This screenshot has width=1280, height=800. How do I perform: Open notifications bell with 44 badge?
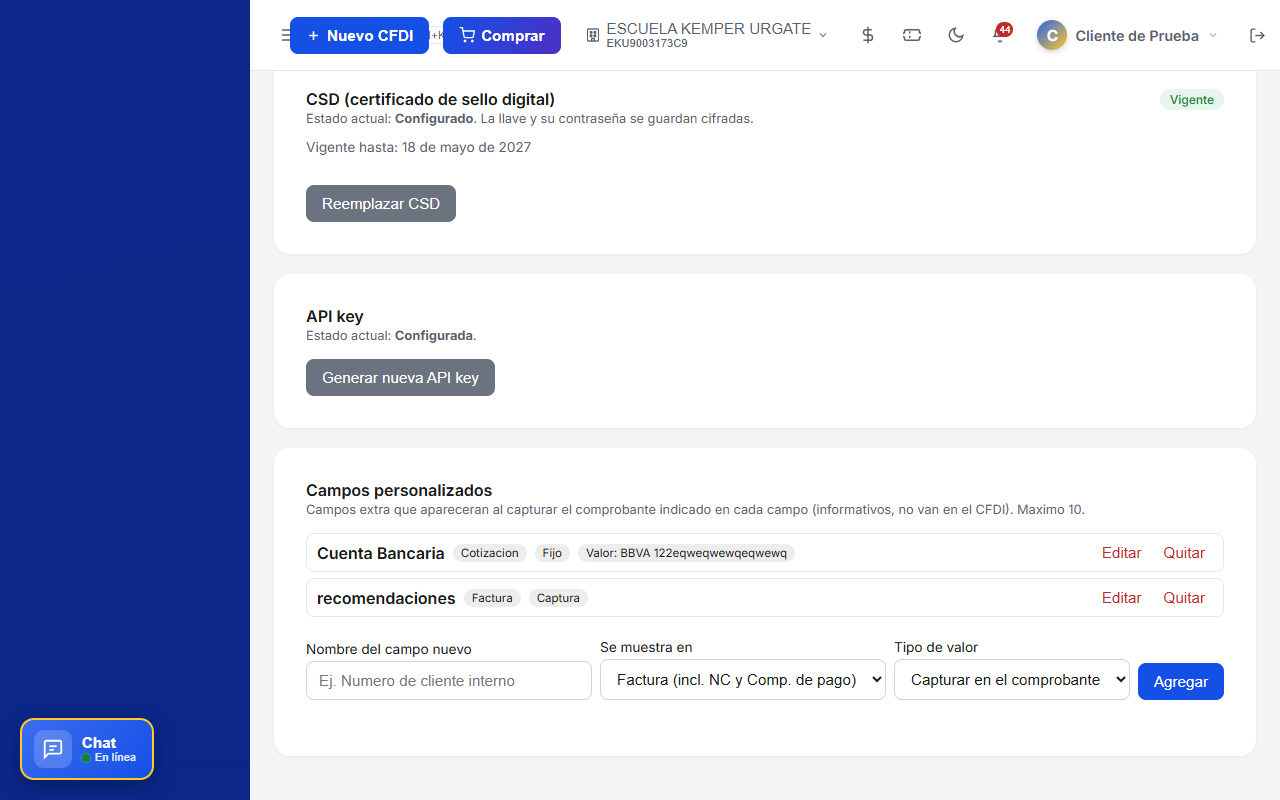(x=1000, y=35)
